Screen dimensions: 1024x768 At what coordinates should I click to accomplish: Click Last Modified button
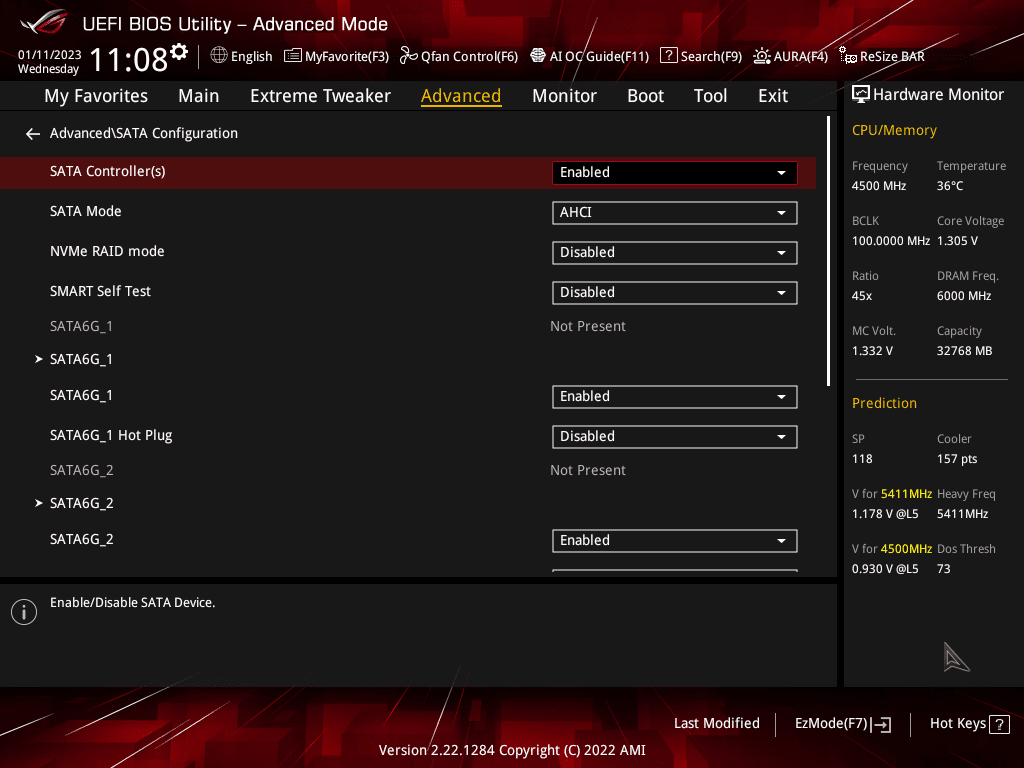[716, 724]
